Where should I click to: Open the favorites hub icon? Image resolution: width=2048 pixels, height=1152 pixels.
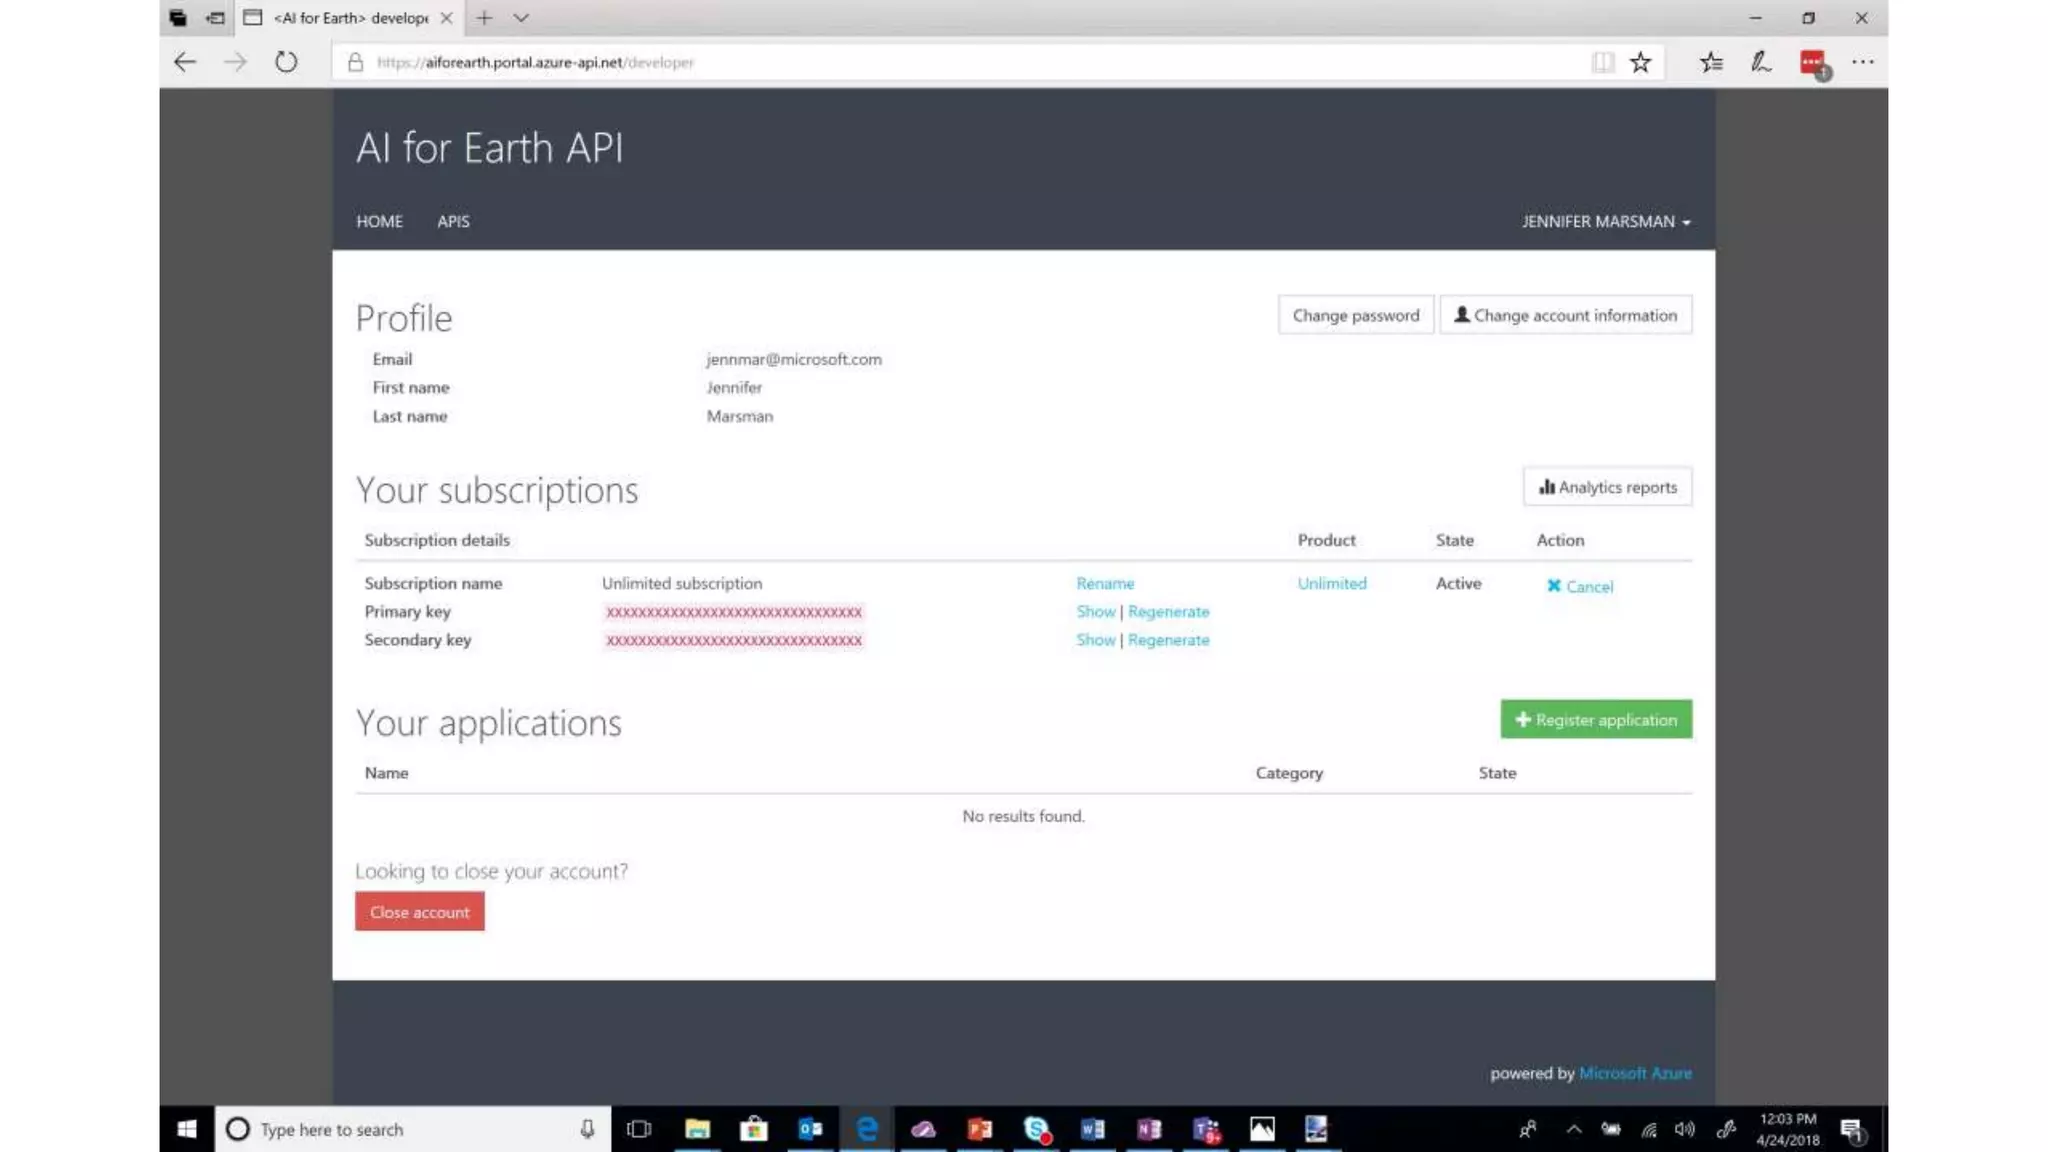(1711, 62)
